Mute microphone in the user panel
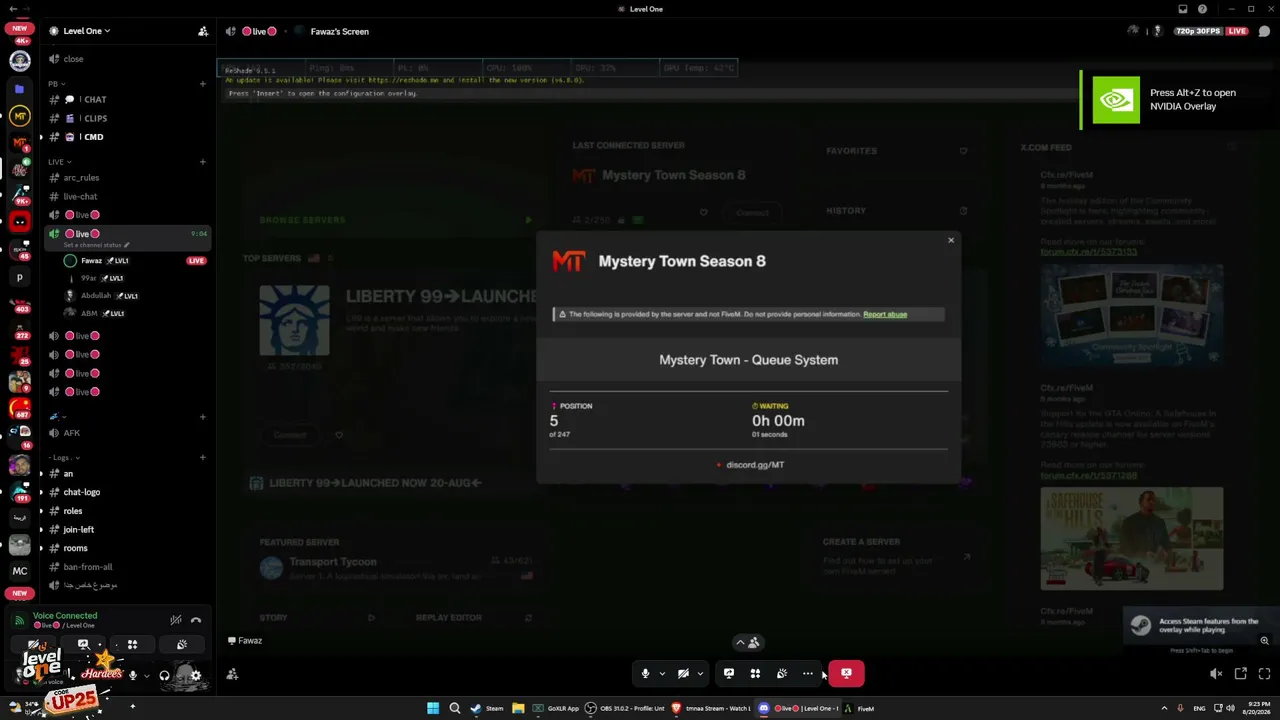The width and height of the screenshot is (1280, 720). point(133,676)
